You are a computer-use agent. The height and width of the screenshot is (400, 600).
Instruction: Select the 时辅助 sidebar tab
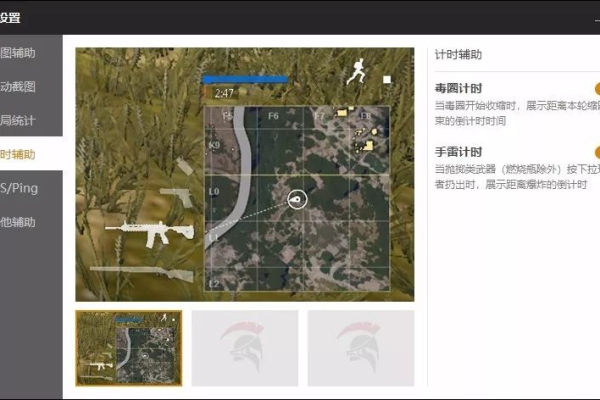coord(31,154)
